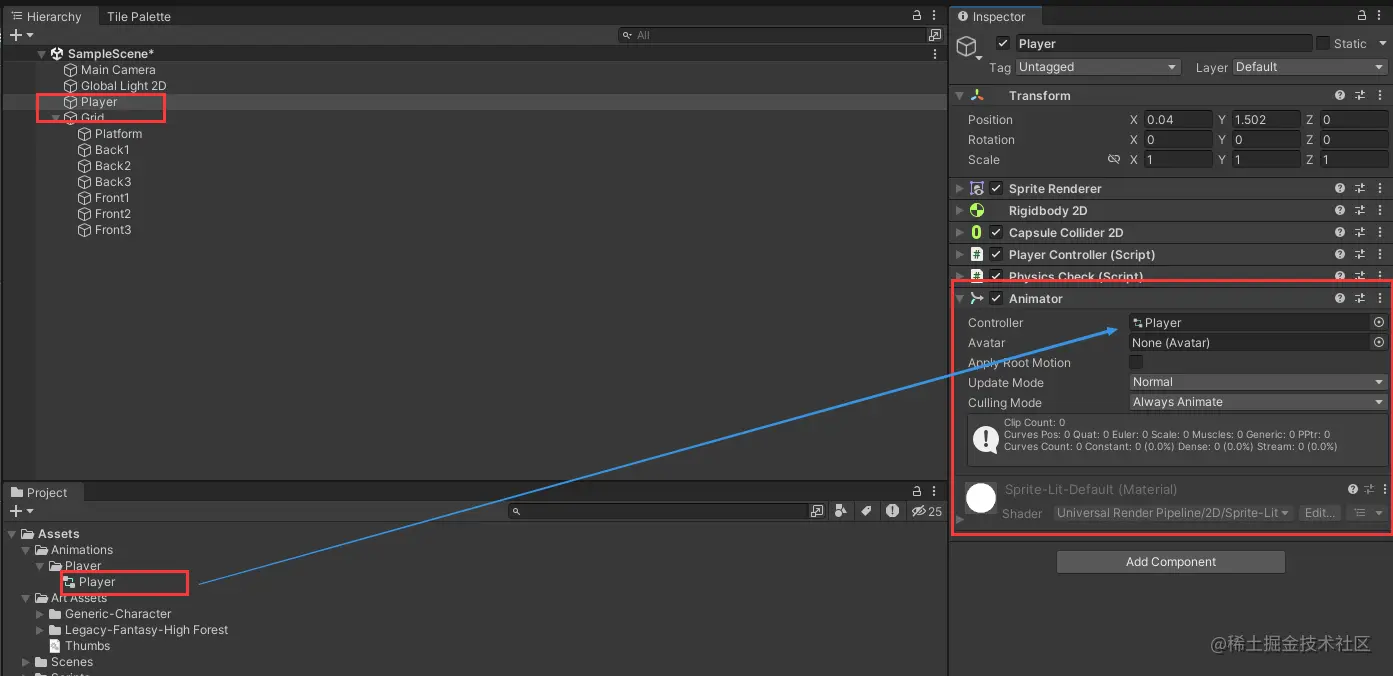Switch to the Tile Palette tab
Image resolution: width=1393 pixels, height=676 pixels.
[139, 17]
